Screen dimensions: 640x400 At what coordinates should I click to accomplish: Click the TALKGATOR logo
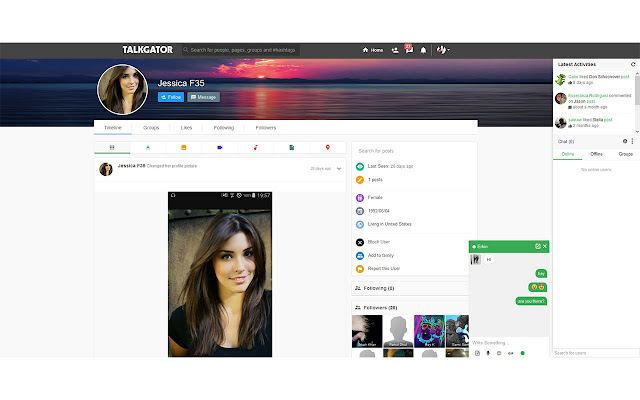click(147, 50)
